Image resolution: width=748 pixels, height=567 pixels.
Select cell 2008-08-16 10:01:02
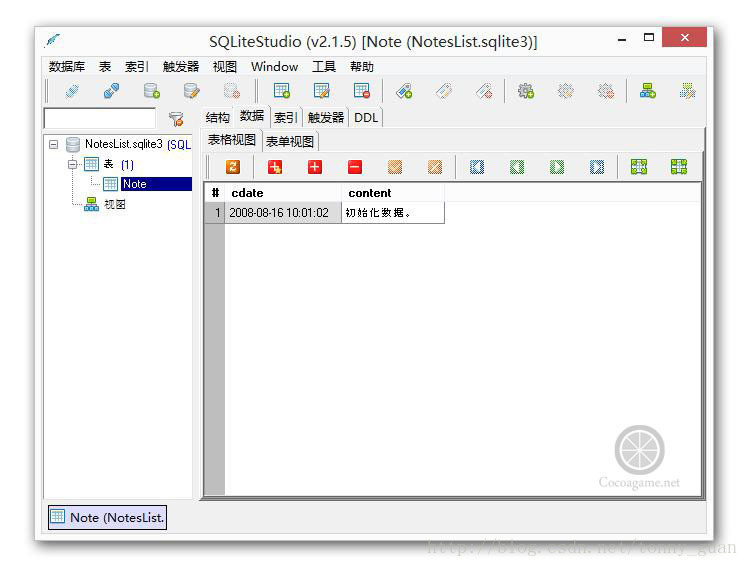pos(283,213)
